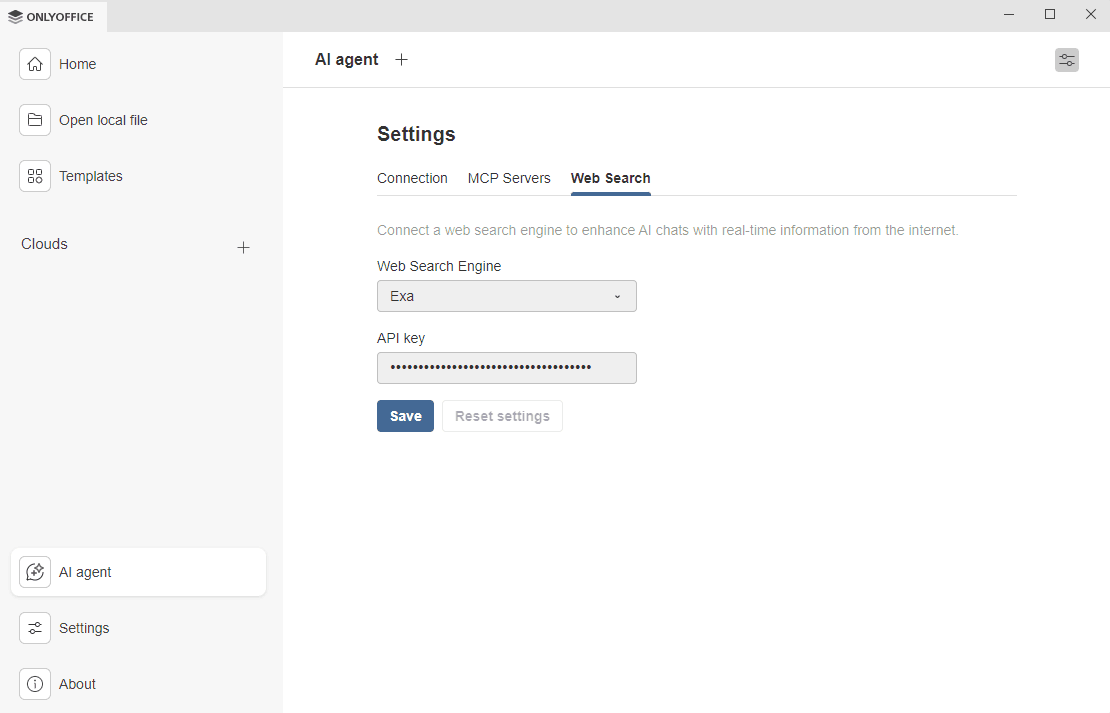Select the Web Search tab
This screenshot has width=1110, height=713.
[610, 178]
